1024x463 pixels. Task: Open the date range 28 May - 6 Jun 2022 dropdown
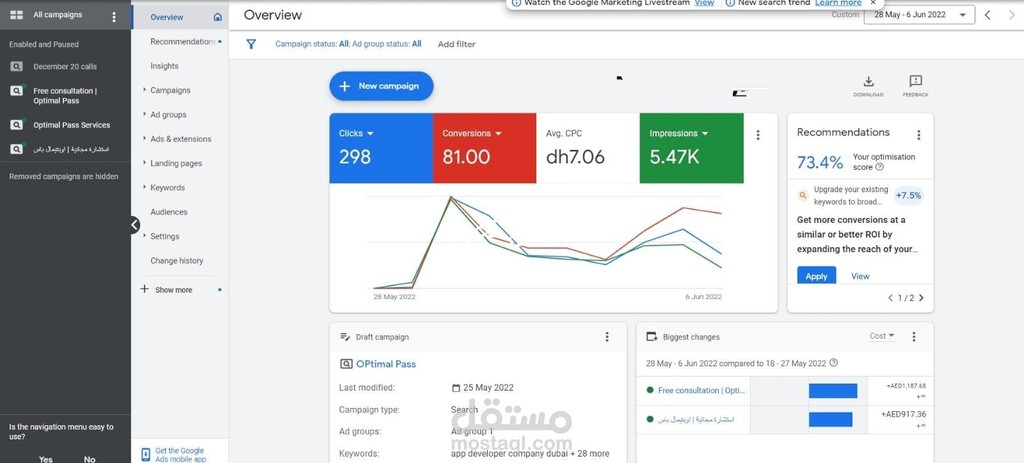[919, 15]
